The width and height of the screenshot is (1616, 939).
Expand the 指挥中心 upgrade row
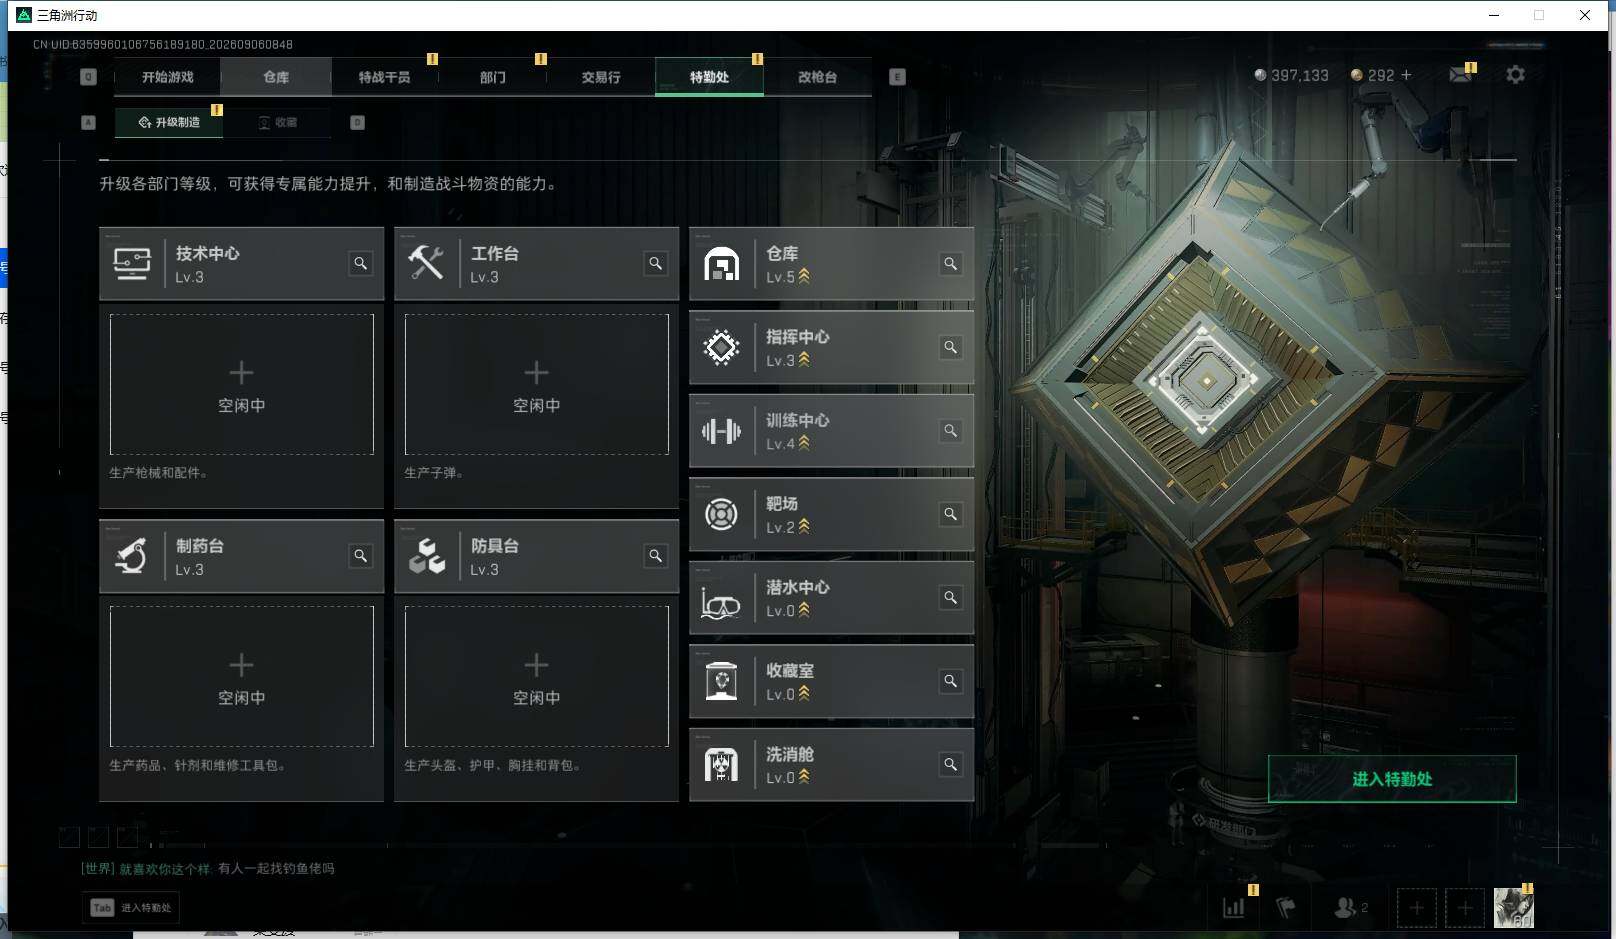coord(831,348)
